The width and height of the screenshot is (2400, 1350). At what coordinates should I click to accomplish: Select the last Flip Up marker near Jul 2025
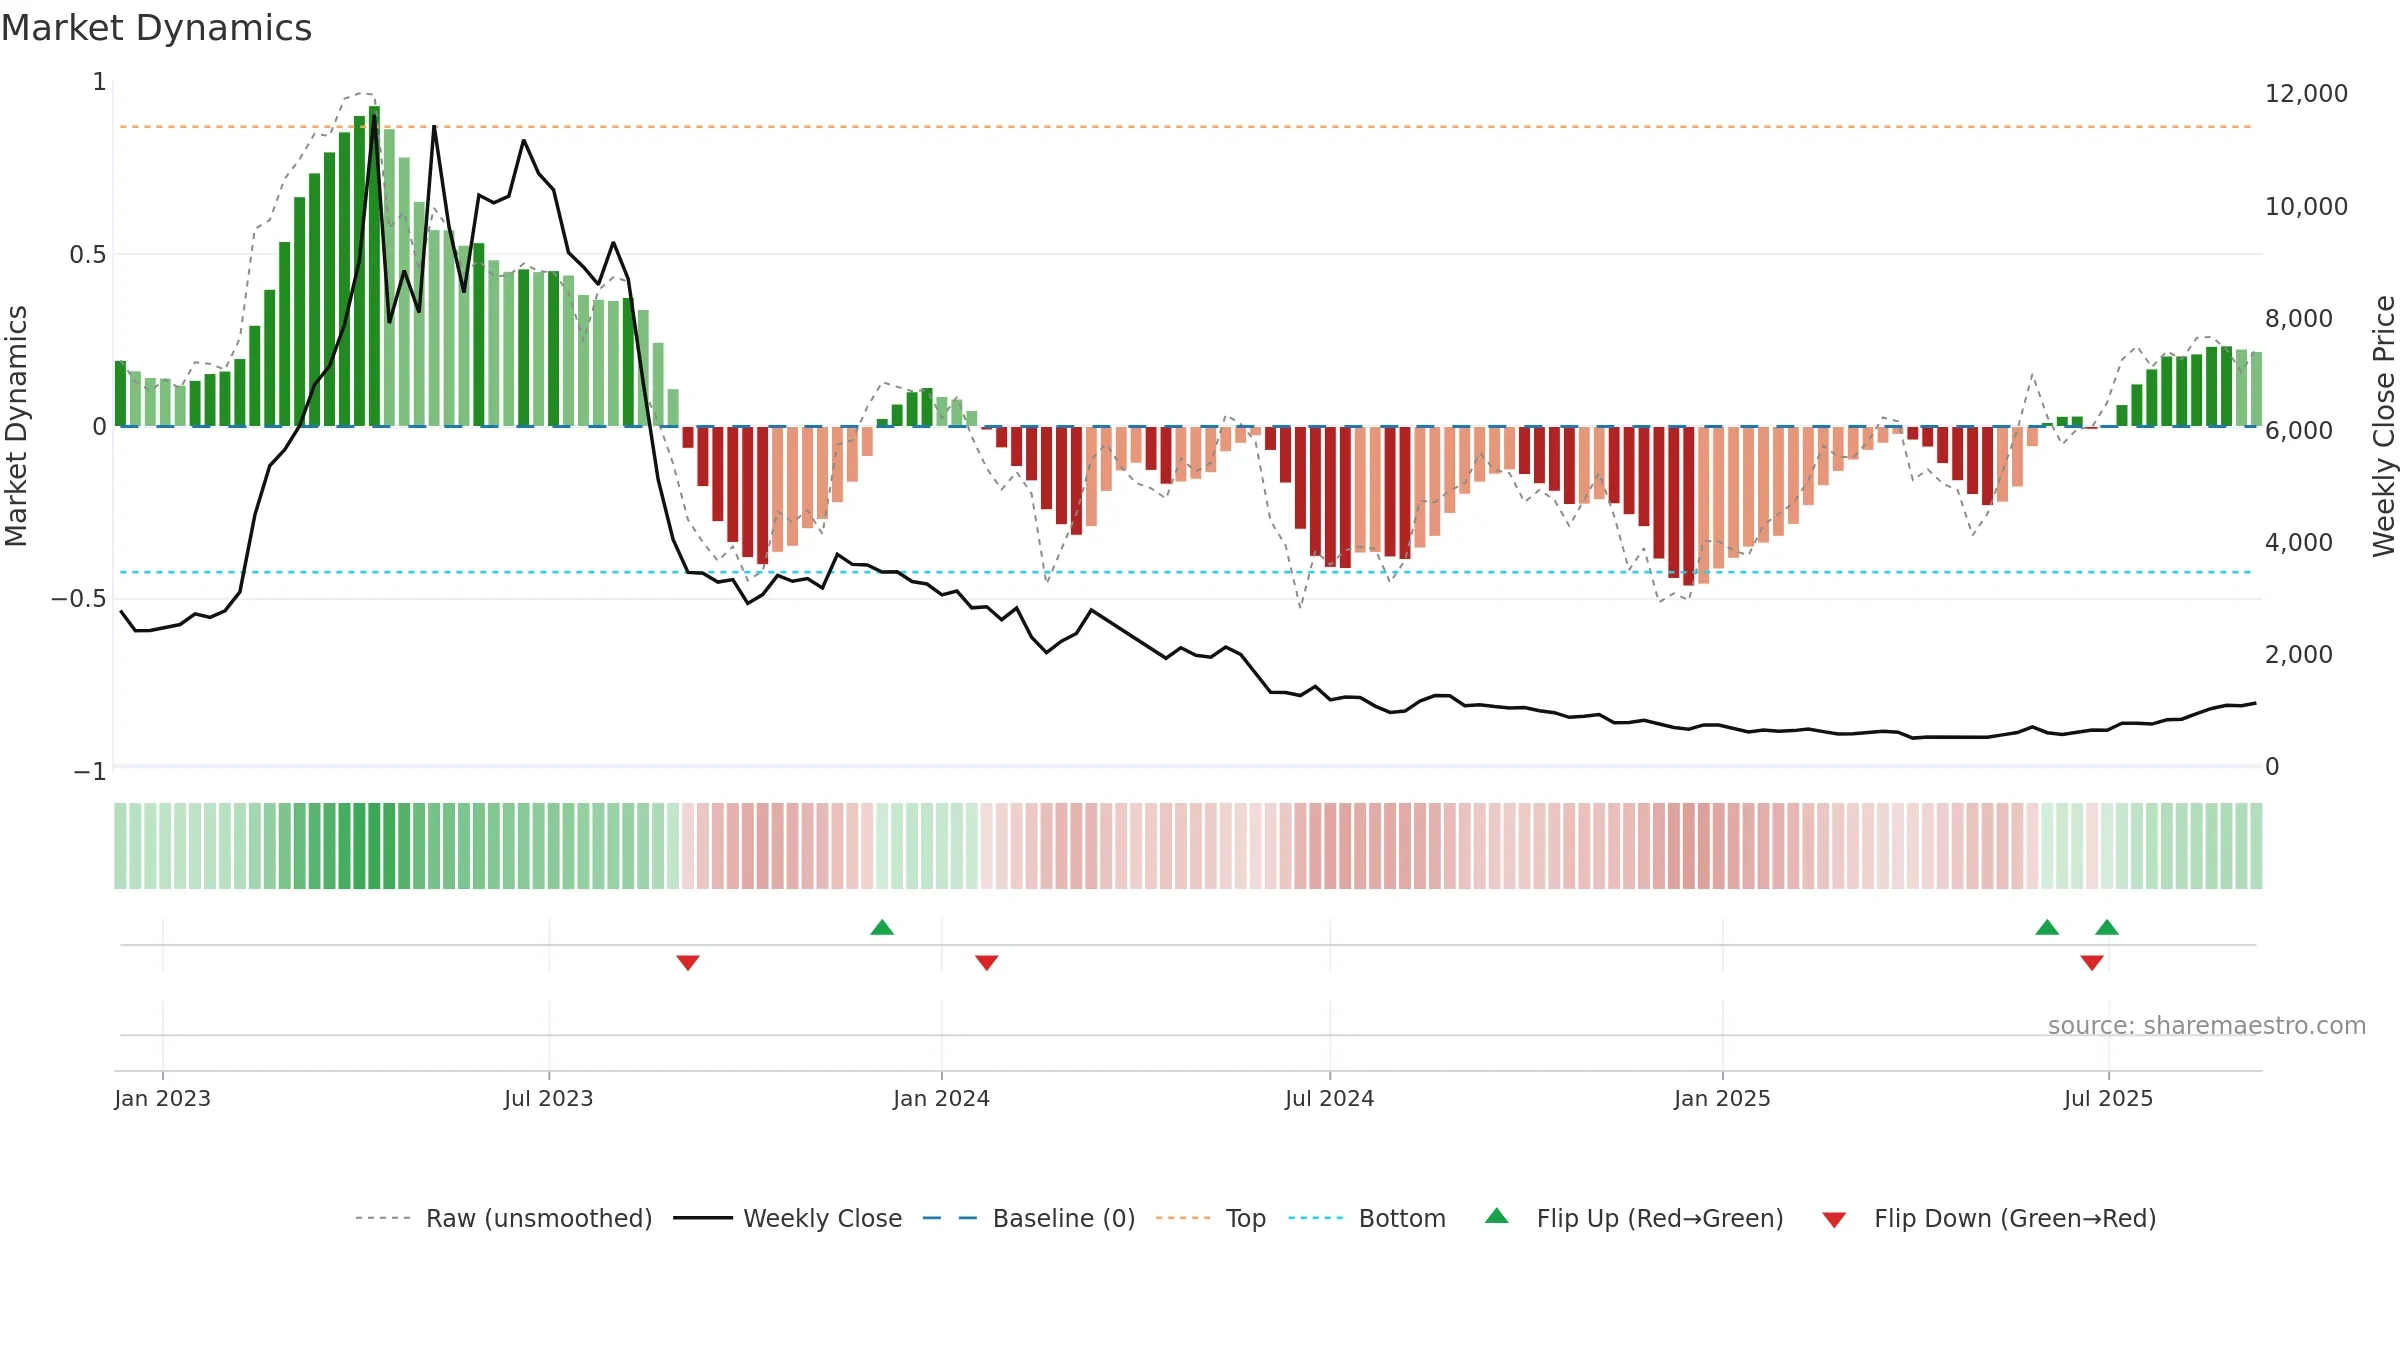(2107, 927)
